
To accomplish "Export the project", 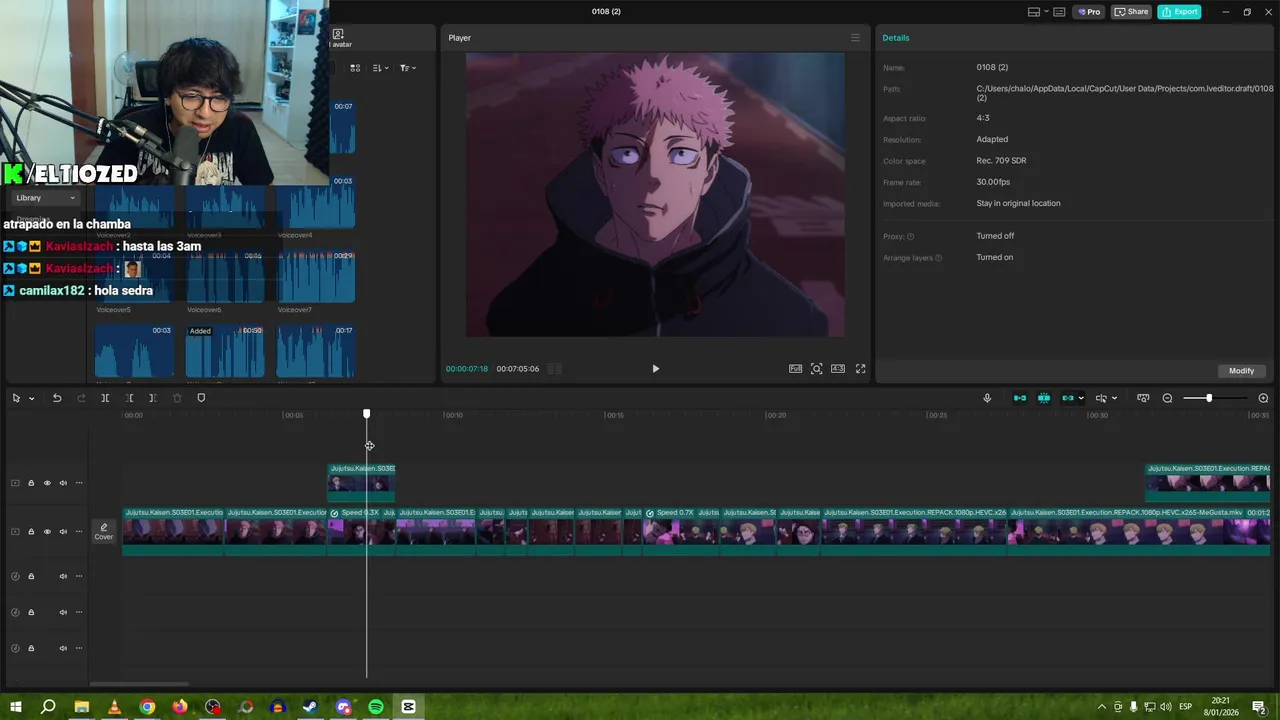I will click(1179, 12).
